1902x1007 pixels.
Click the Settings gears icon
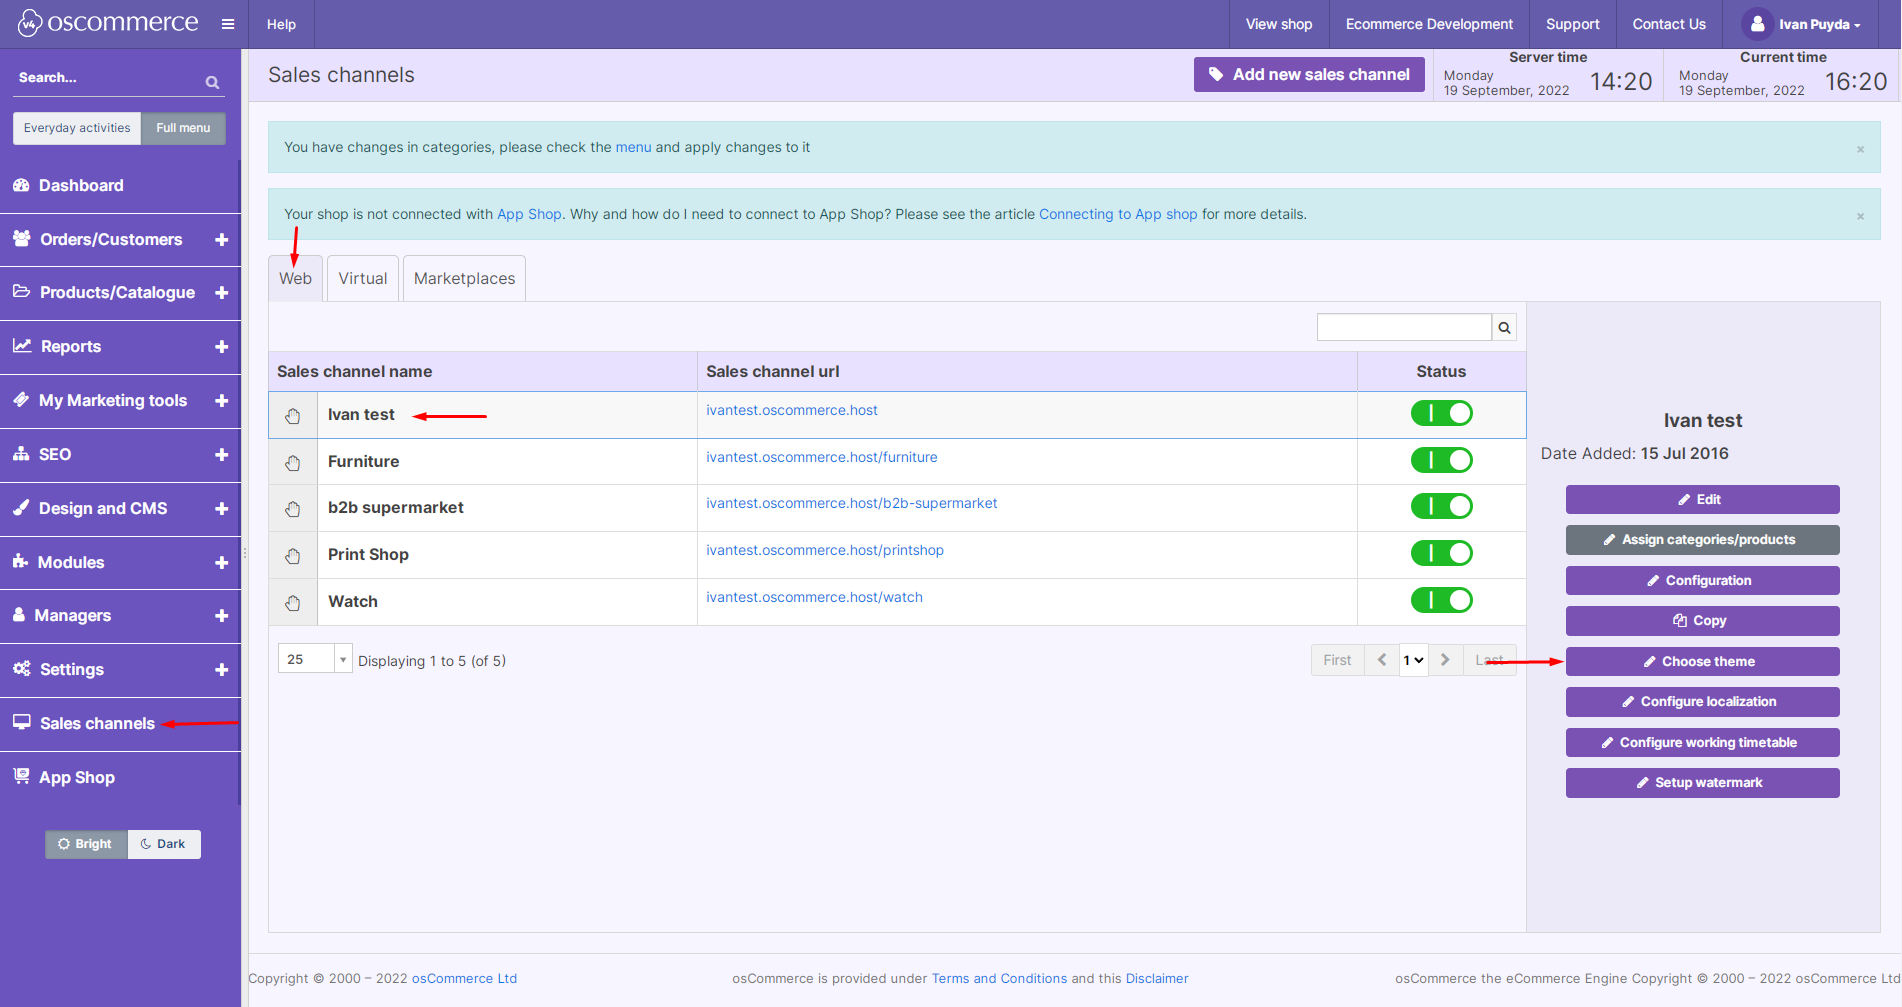pos(21,668)
